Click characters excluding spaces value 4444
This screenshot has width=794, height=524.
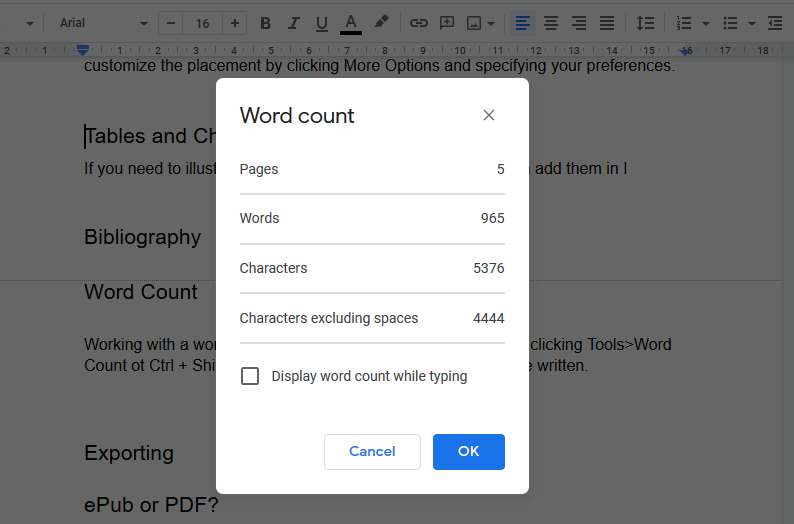tap(489, 318)
